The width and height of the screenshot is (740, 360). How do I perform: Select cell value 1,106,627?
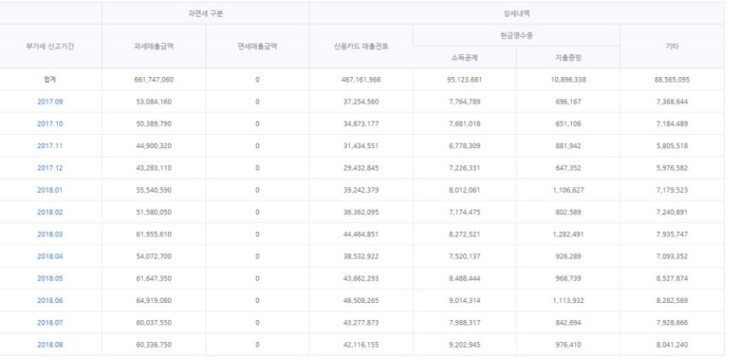pos(568,190)
